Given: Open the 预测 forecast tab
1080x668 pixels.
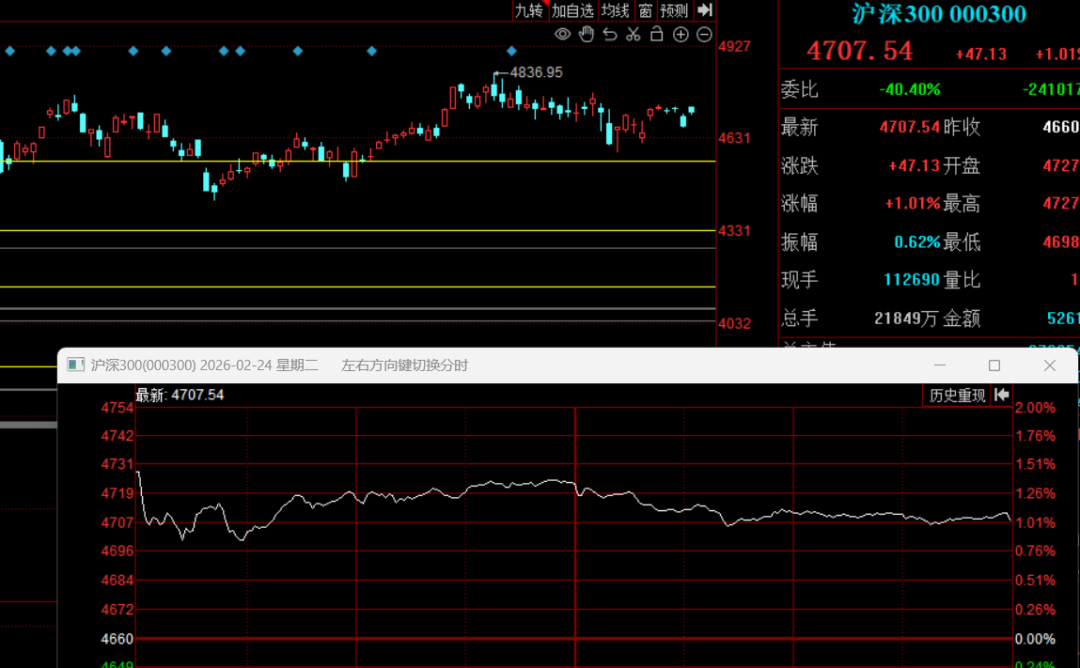Looking at the screenshot, I should coord(674,10).
